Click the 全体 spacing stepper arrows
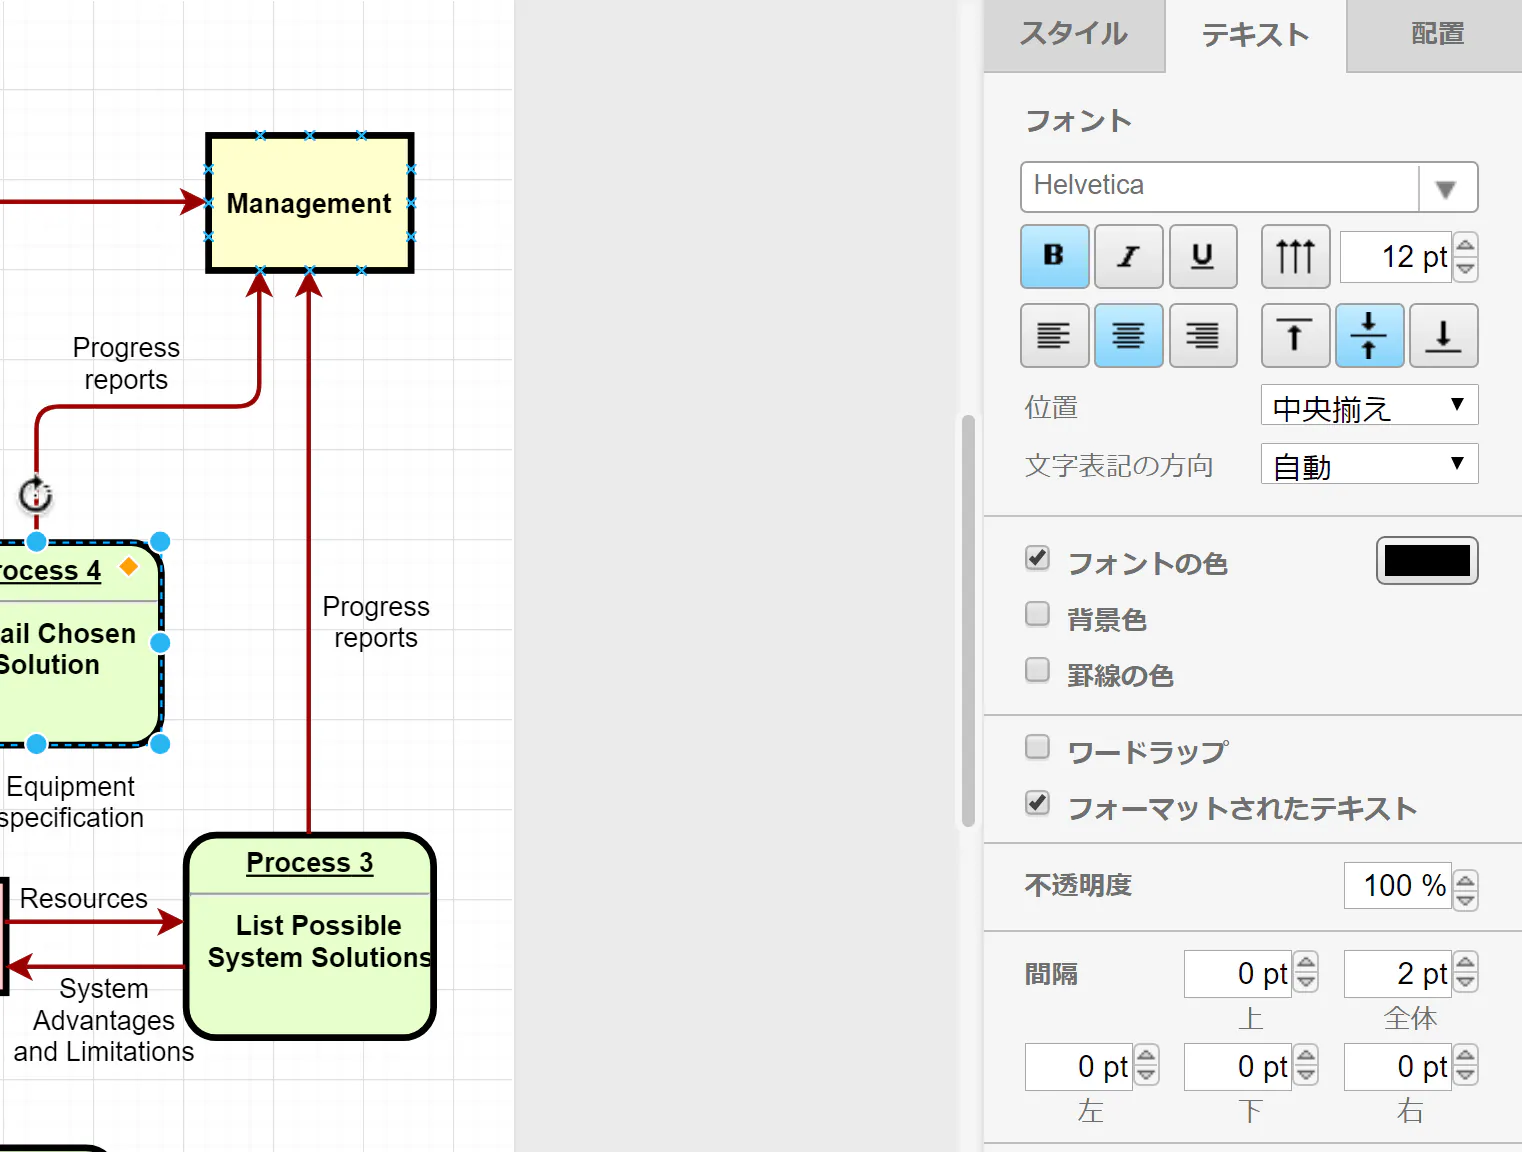Screen dimensions: 1522x1152 1465,972
